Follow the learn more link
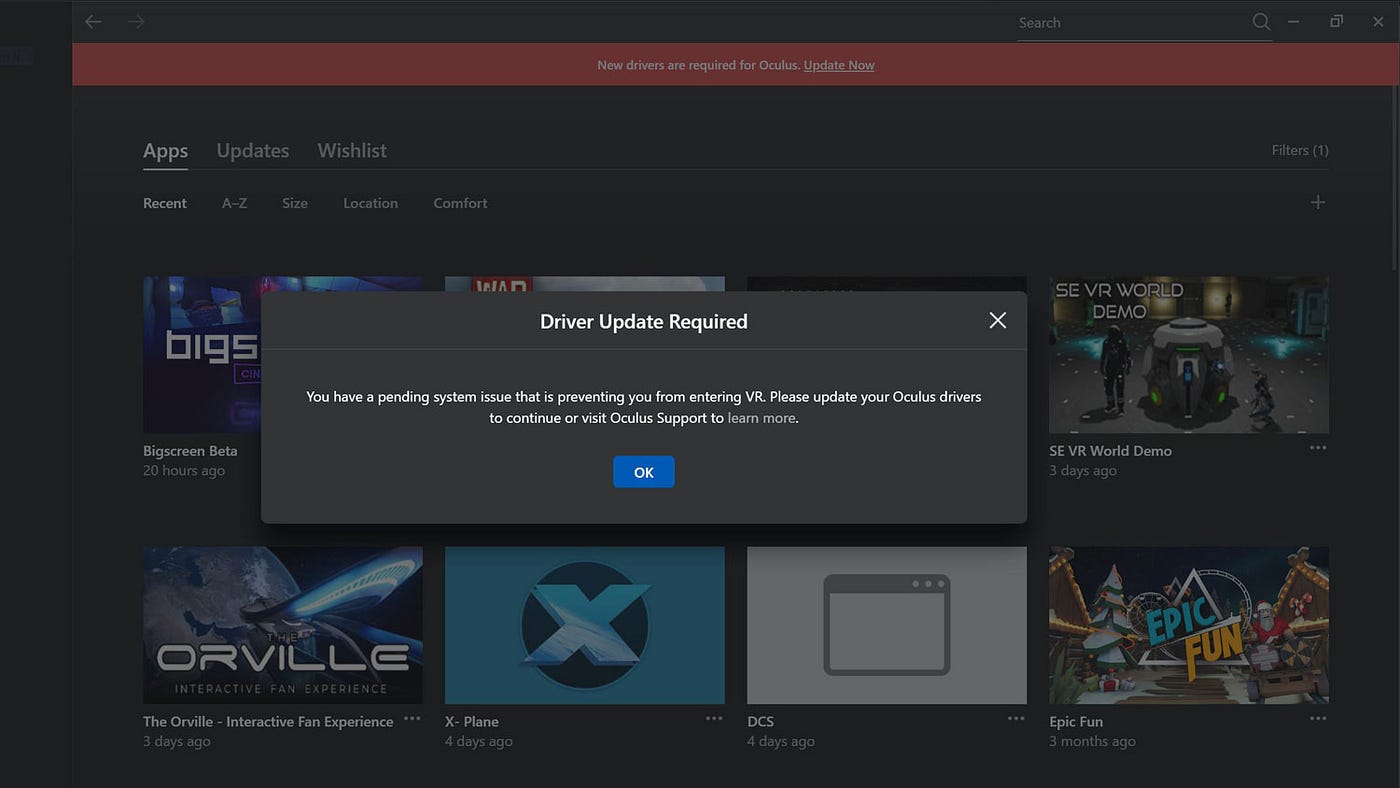 pyautogui.click(x=762, y=418)
